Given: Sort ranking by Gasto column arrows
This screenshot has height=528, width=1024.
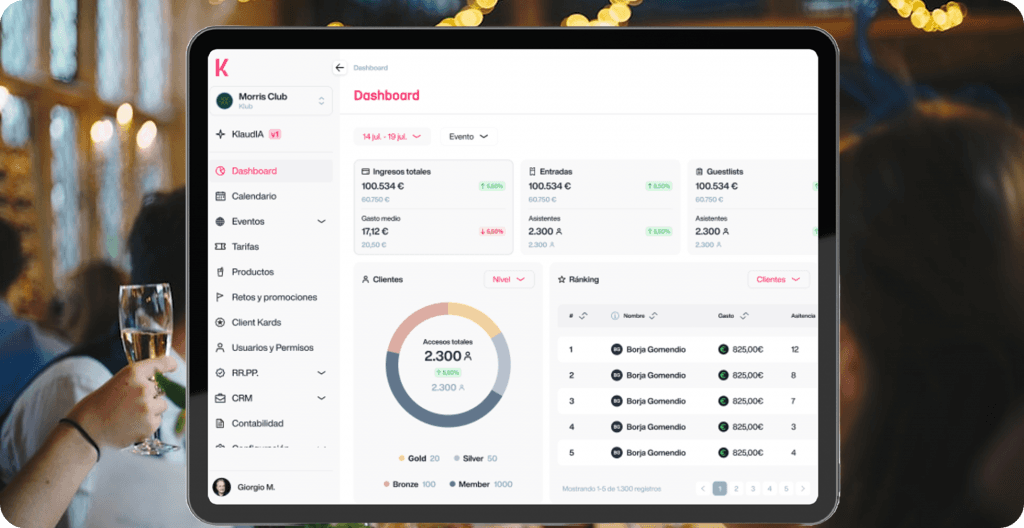Looking at the screenshot, I should (x=744, y=316).
